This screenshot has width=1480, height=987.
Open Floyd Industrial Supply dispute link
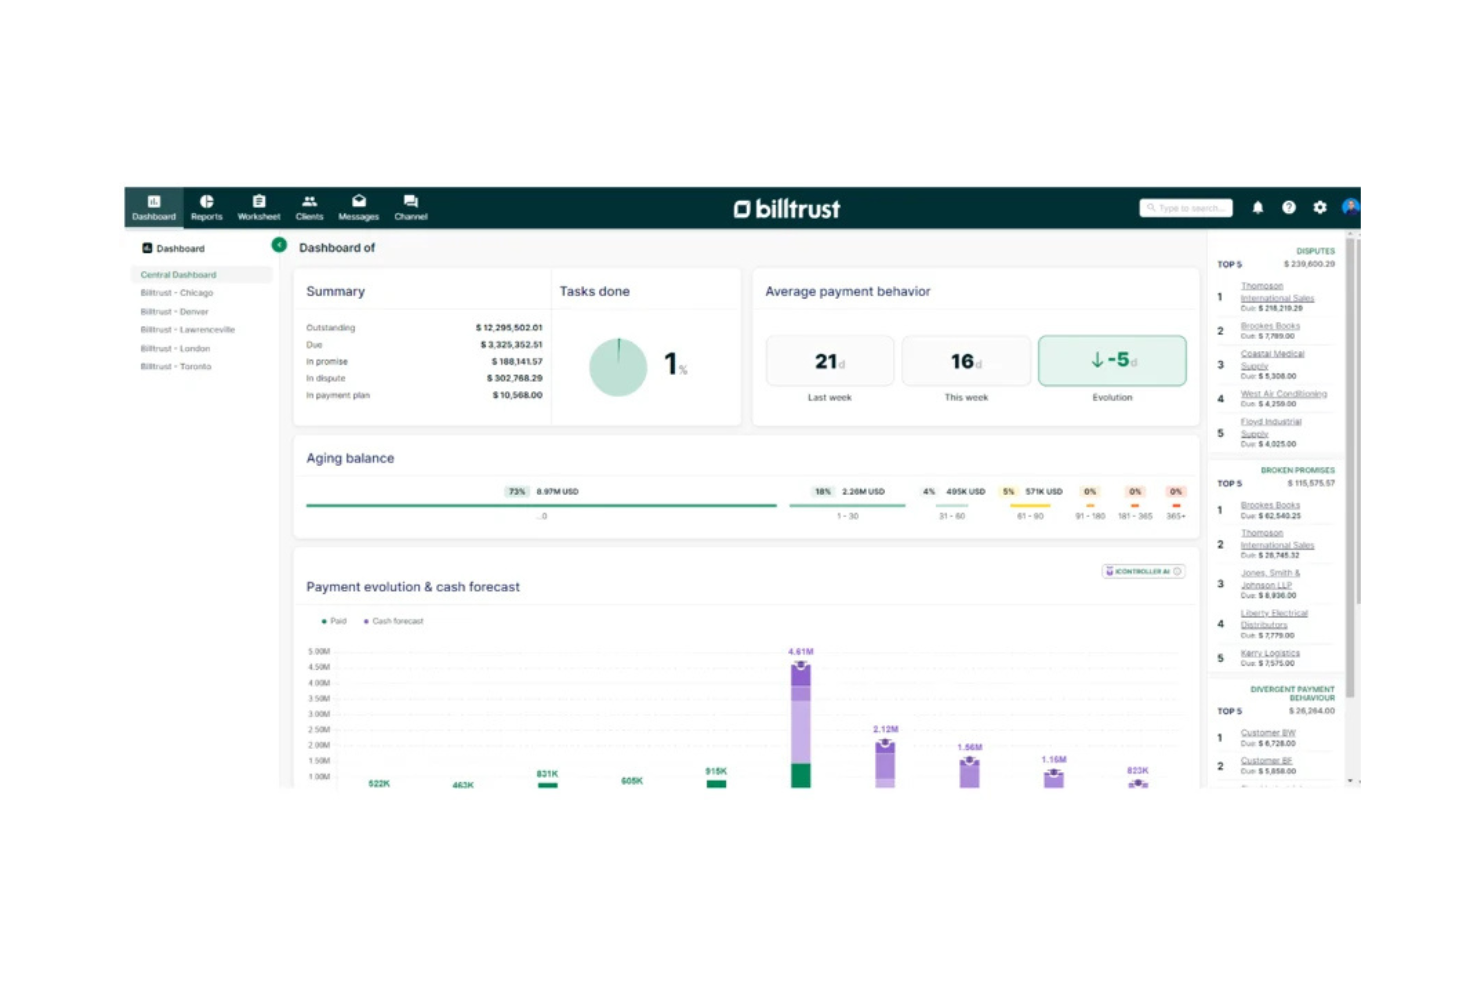[1271, 428]
